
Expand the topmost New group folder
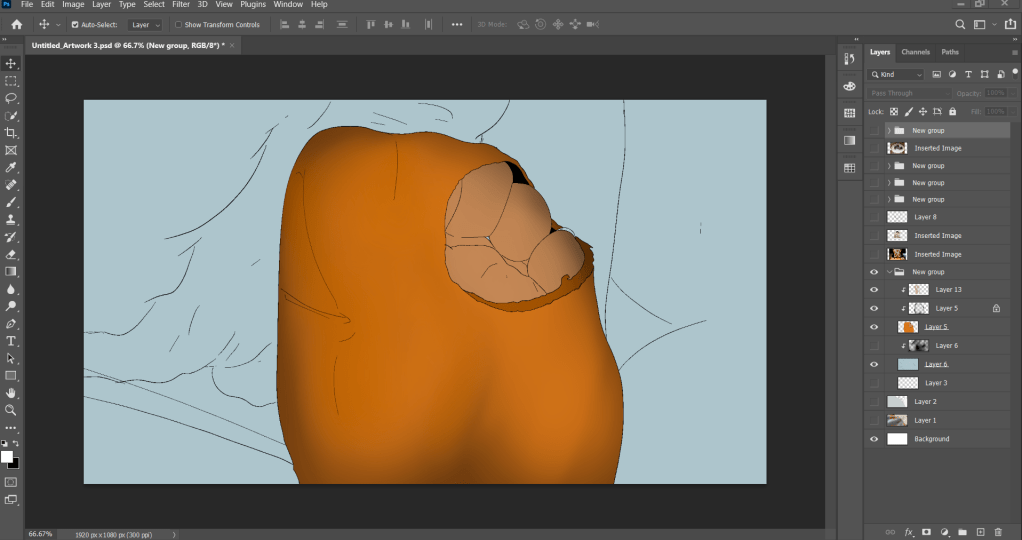coord(889,130)
